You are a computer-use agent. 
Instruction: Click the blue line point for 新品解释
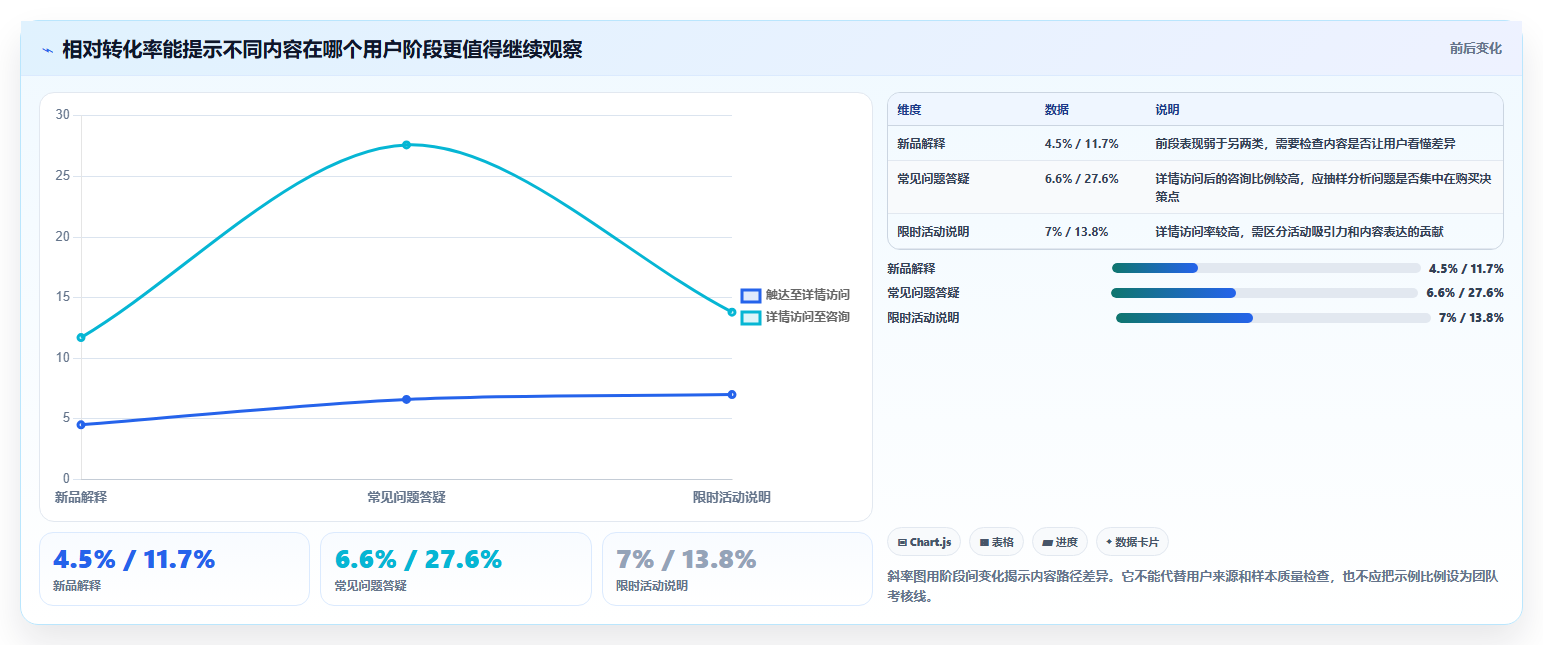click(81, 425)
